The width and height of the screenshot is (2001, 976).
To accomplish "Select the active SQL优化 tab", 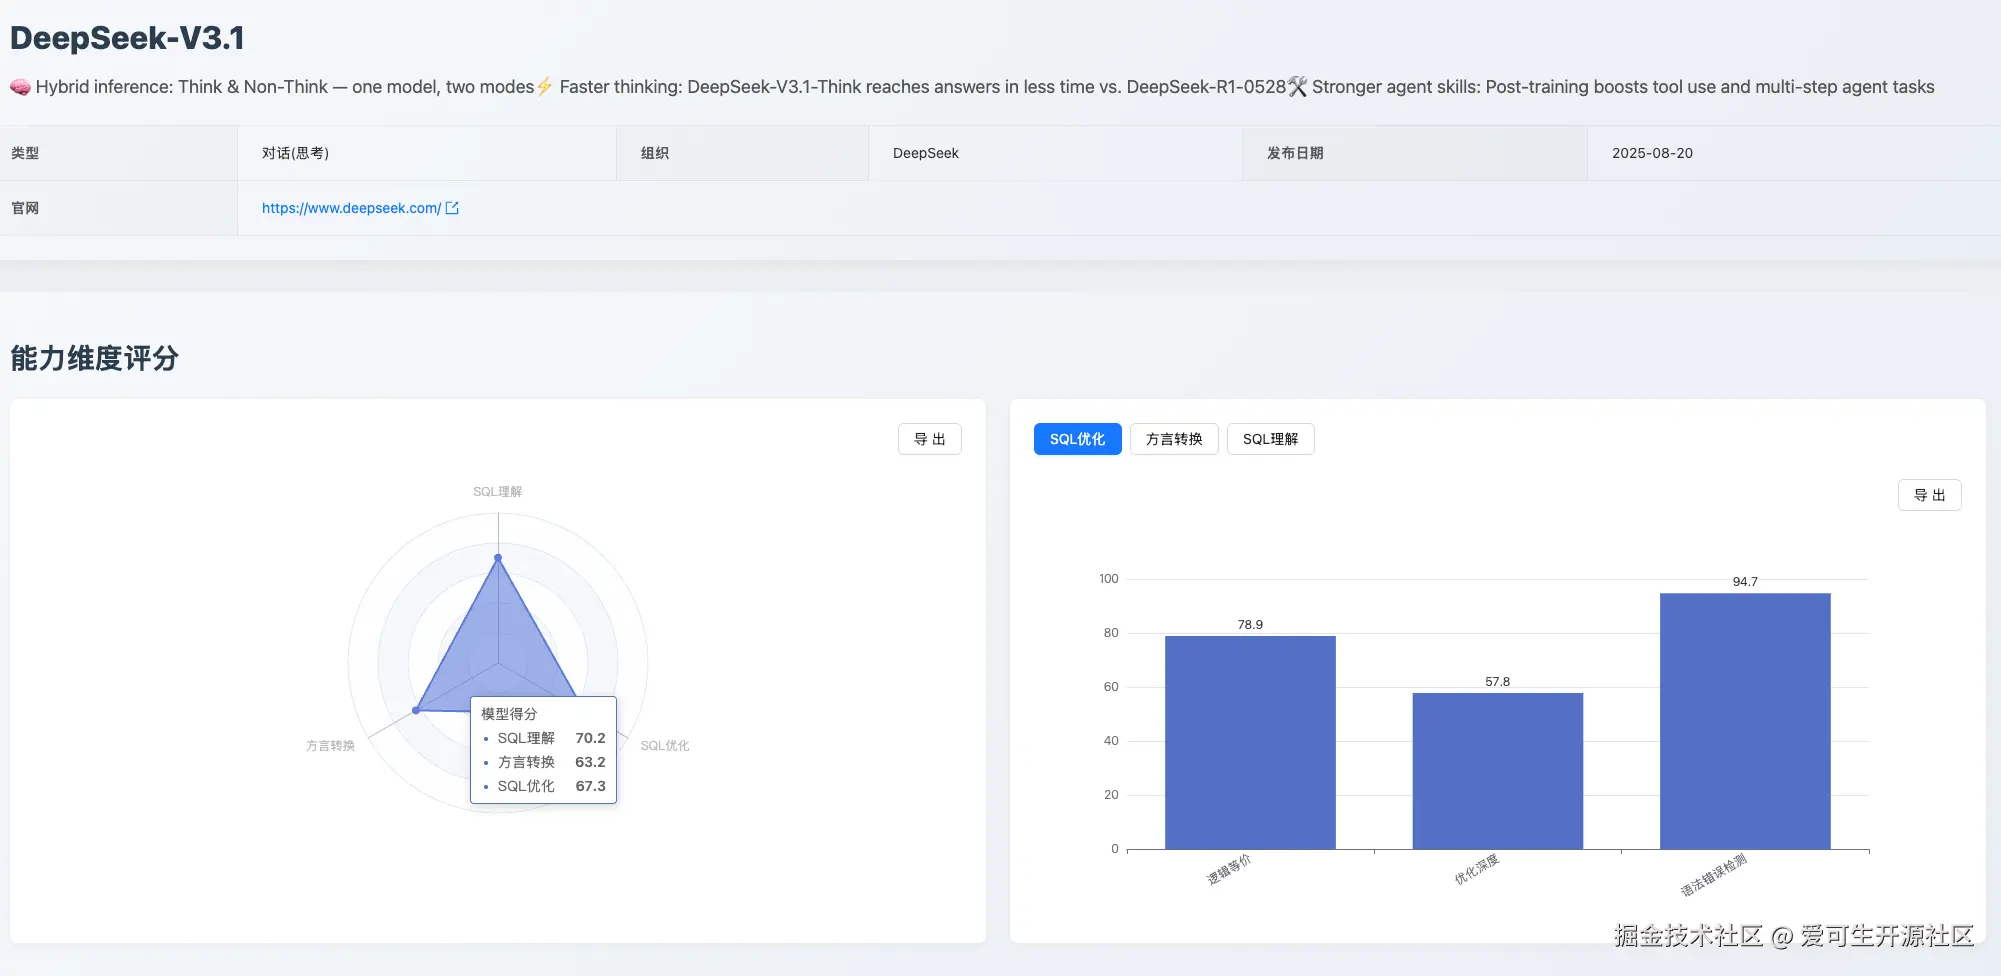I will click(1077, 438).
